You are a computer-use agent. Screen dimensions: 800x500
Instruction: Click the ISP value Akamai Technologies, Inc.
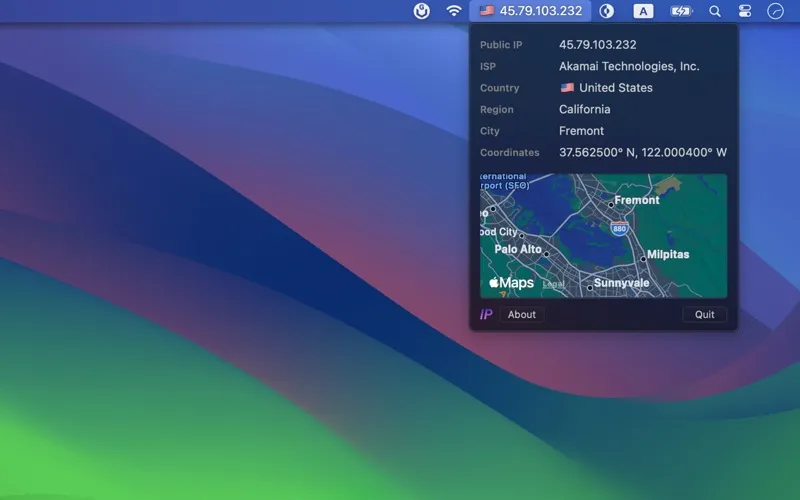[x=629, y=66]
